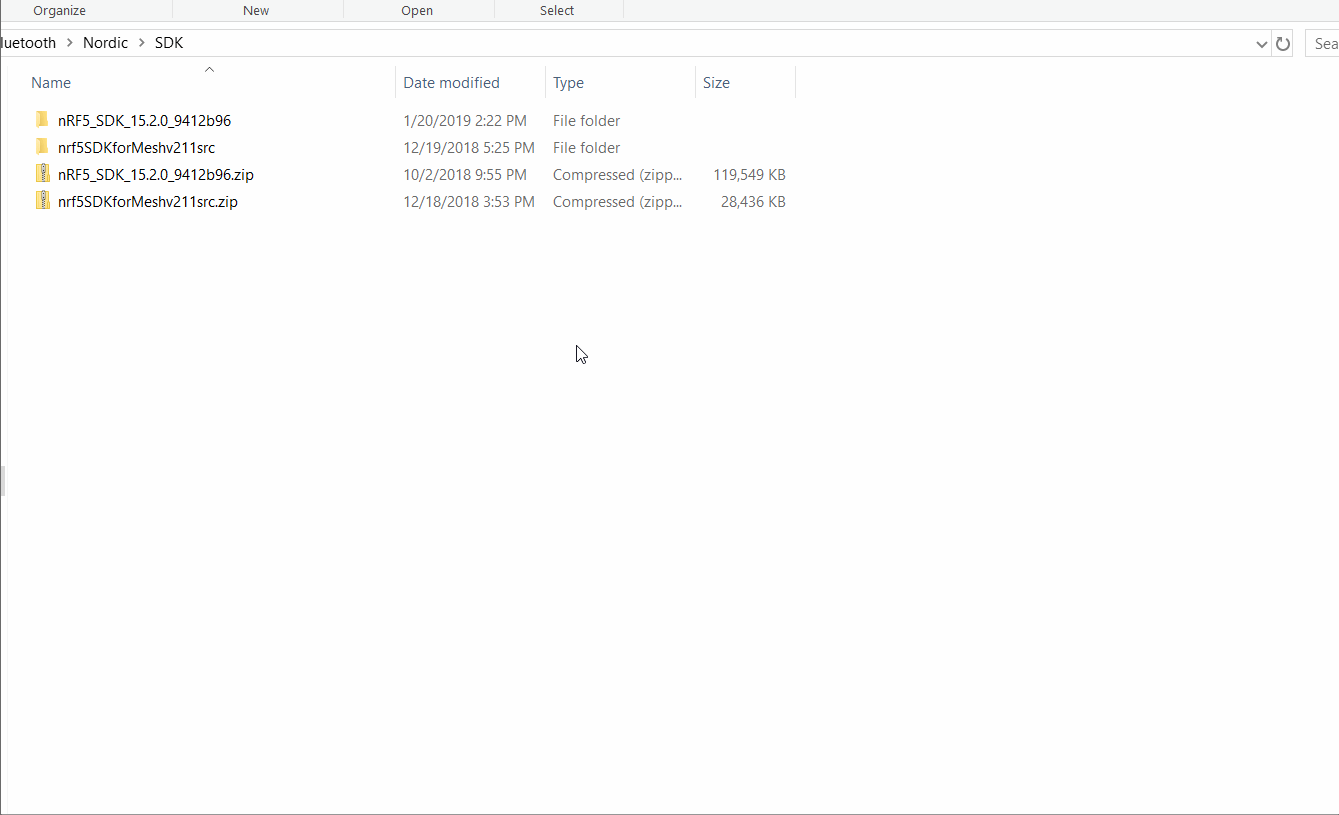1339x815 pixels.
Task: Open the New ribbon group
Action: (x=256, y=11)
